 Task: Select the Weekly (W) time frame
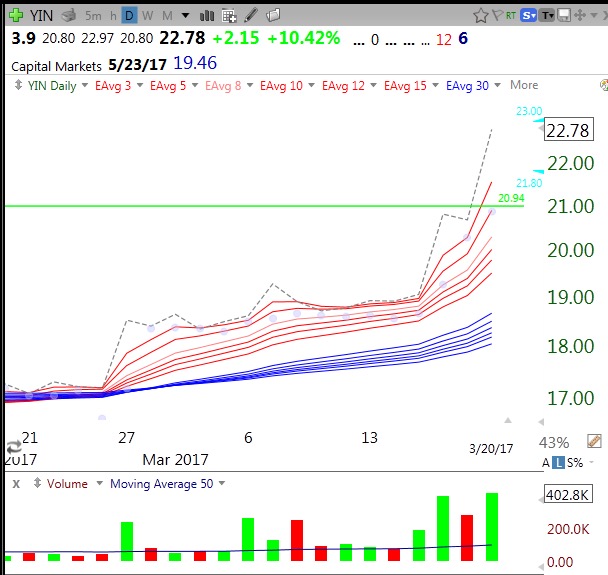[x=147, y=16]
